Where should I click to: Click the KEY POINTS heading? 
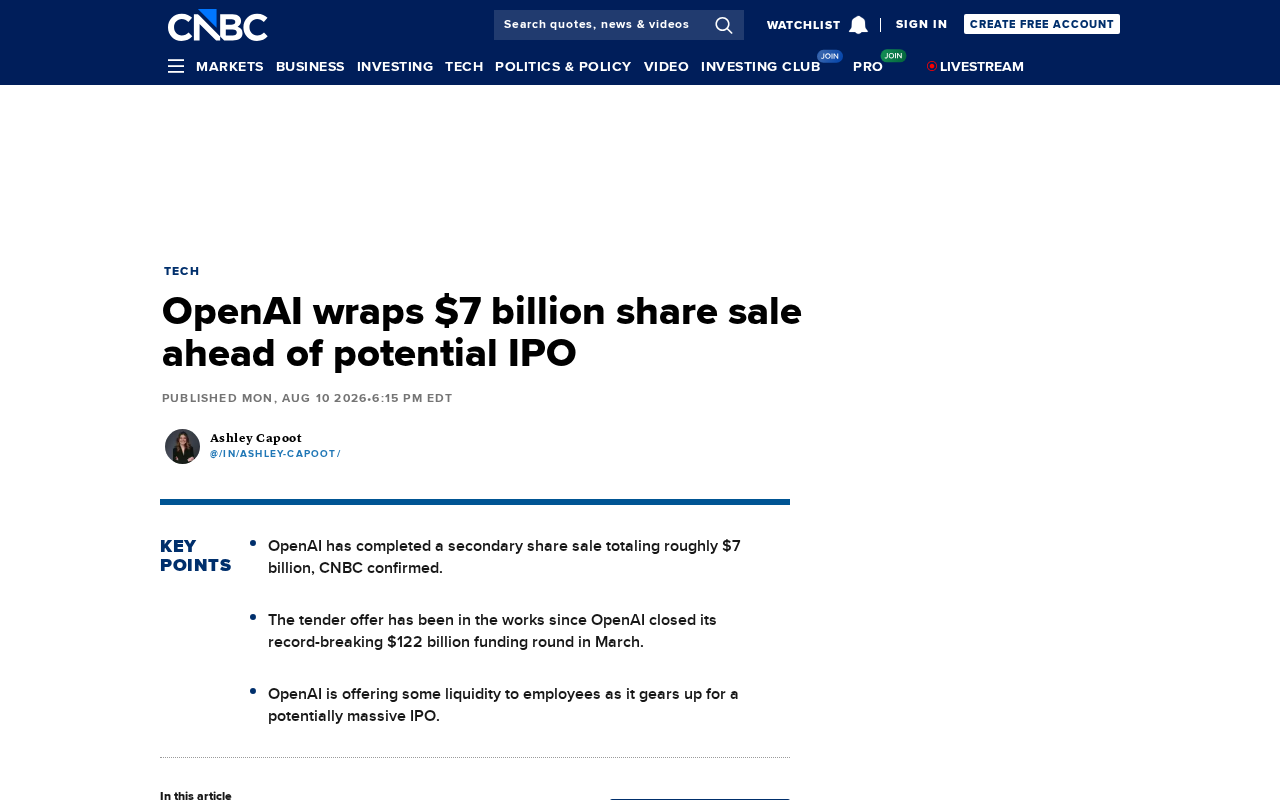tap(196, 556)
